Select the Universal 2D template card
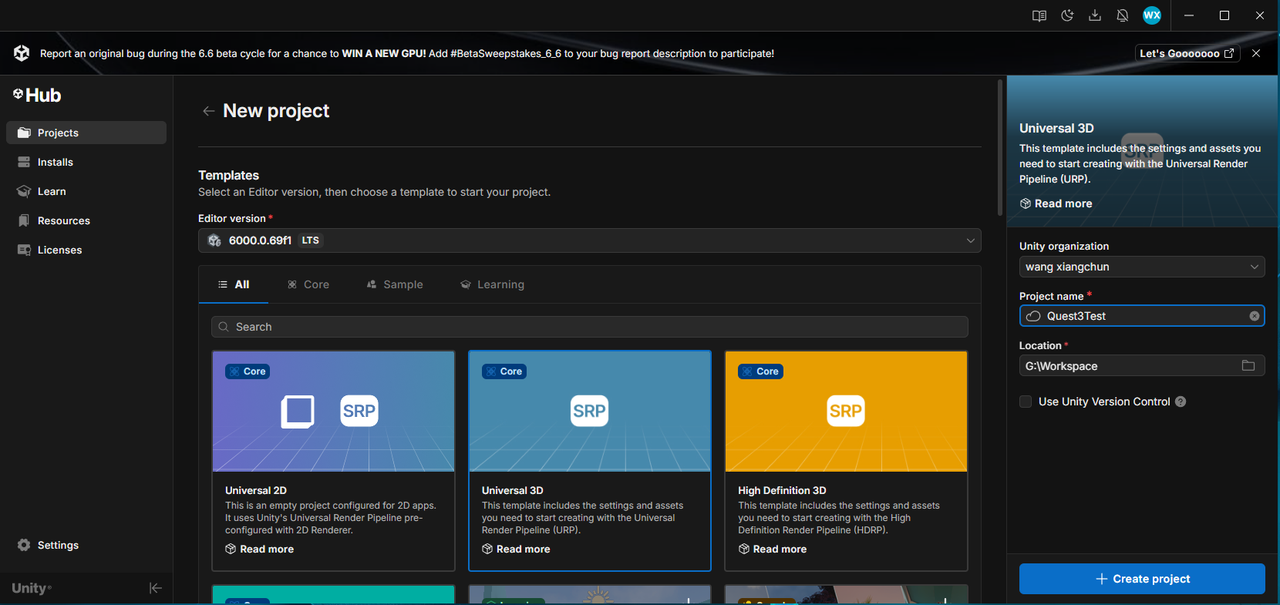Viewport: 1280px width, 605px height. 334,461
